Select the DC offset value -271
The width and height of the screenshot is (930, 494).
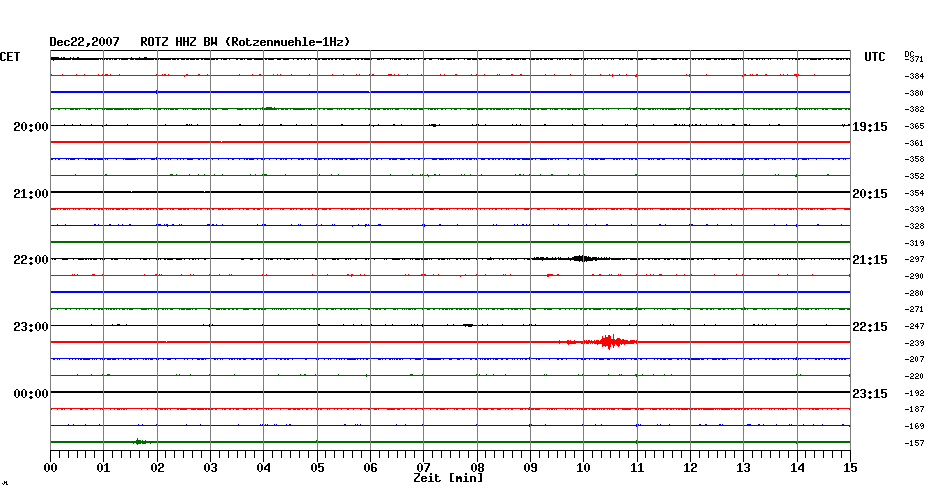tap(914, 310)
